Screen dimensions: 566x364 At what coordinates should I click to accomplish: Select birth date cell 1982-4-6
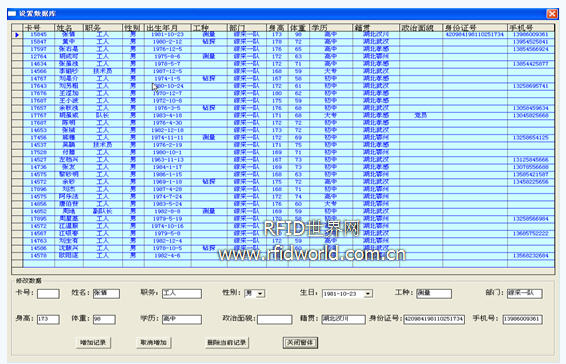167,256
